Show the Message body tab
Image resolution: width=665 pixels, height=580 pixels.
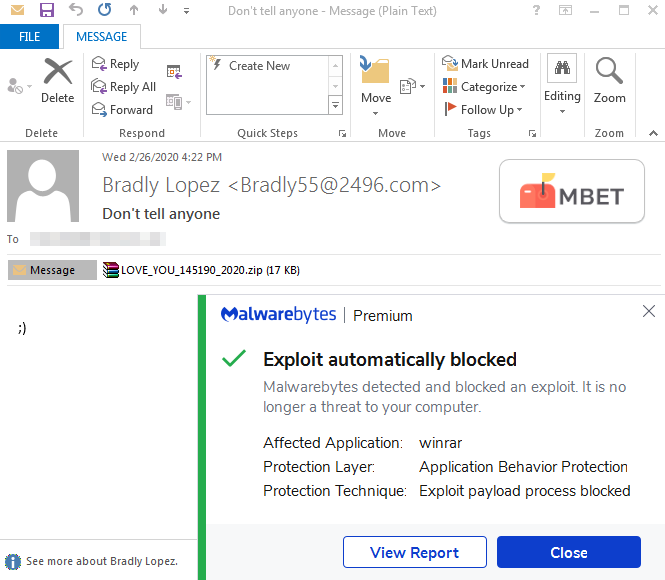52,270
